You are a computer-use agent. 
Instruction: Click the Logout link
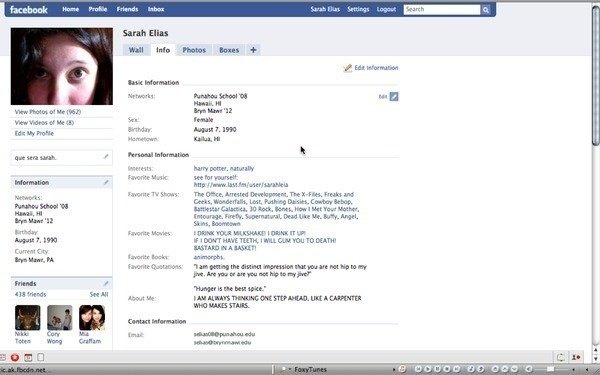(386, 9)
